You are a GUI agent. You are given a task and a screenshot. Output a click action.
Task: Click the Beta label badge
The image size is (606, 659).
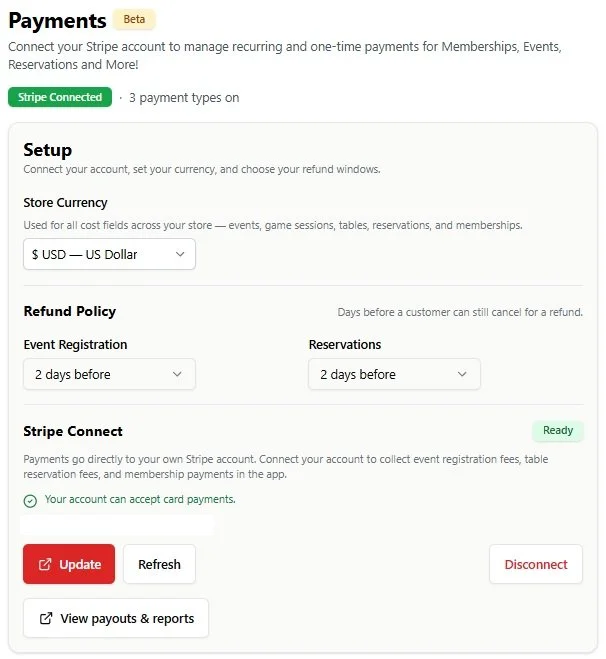coord(134,19)
